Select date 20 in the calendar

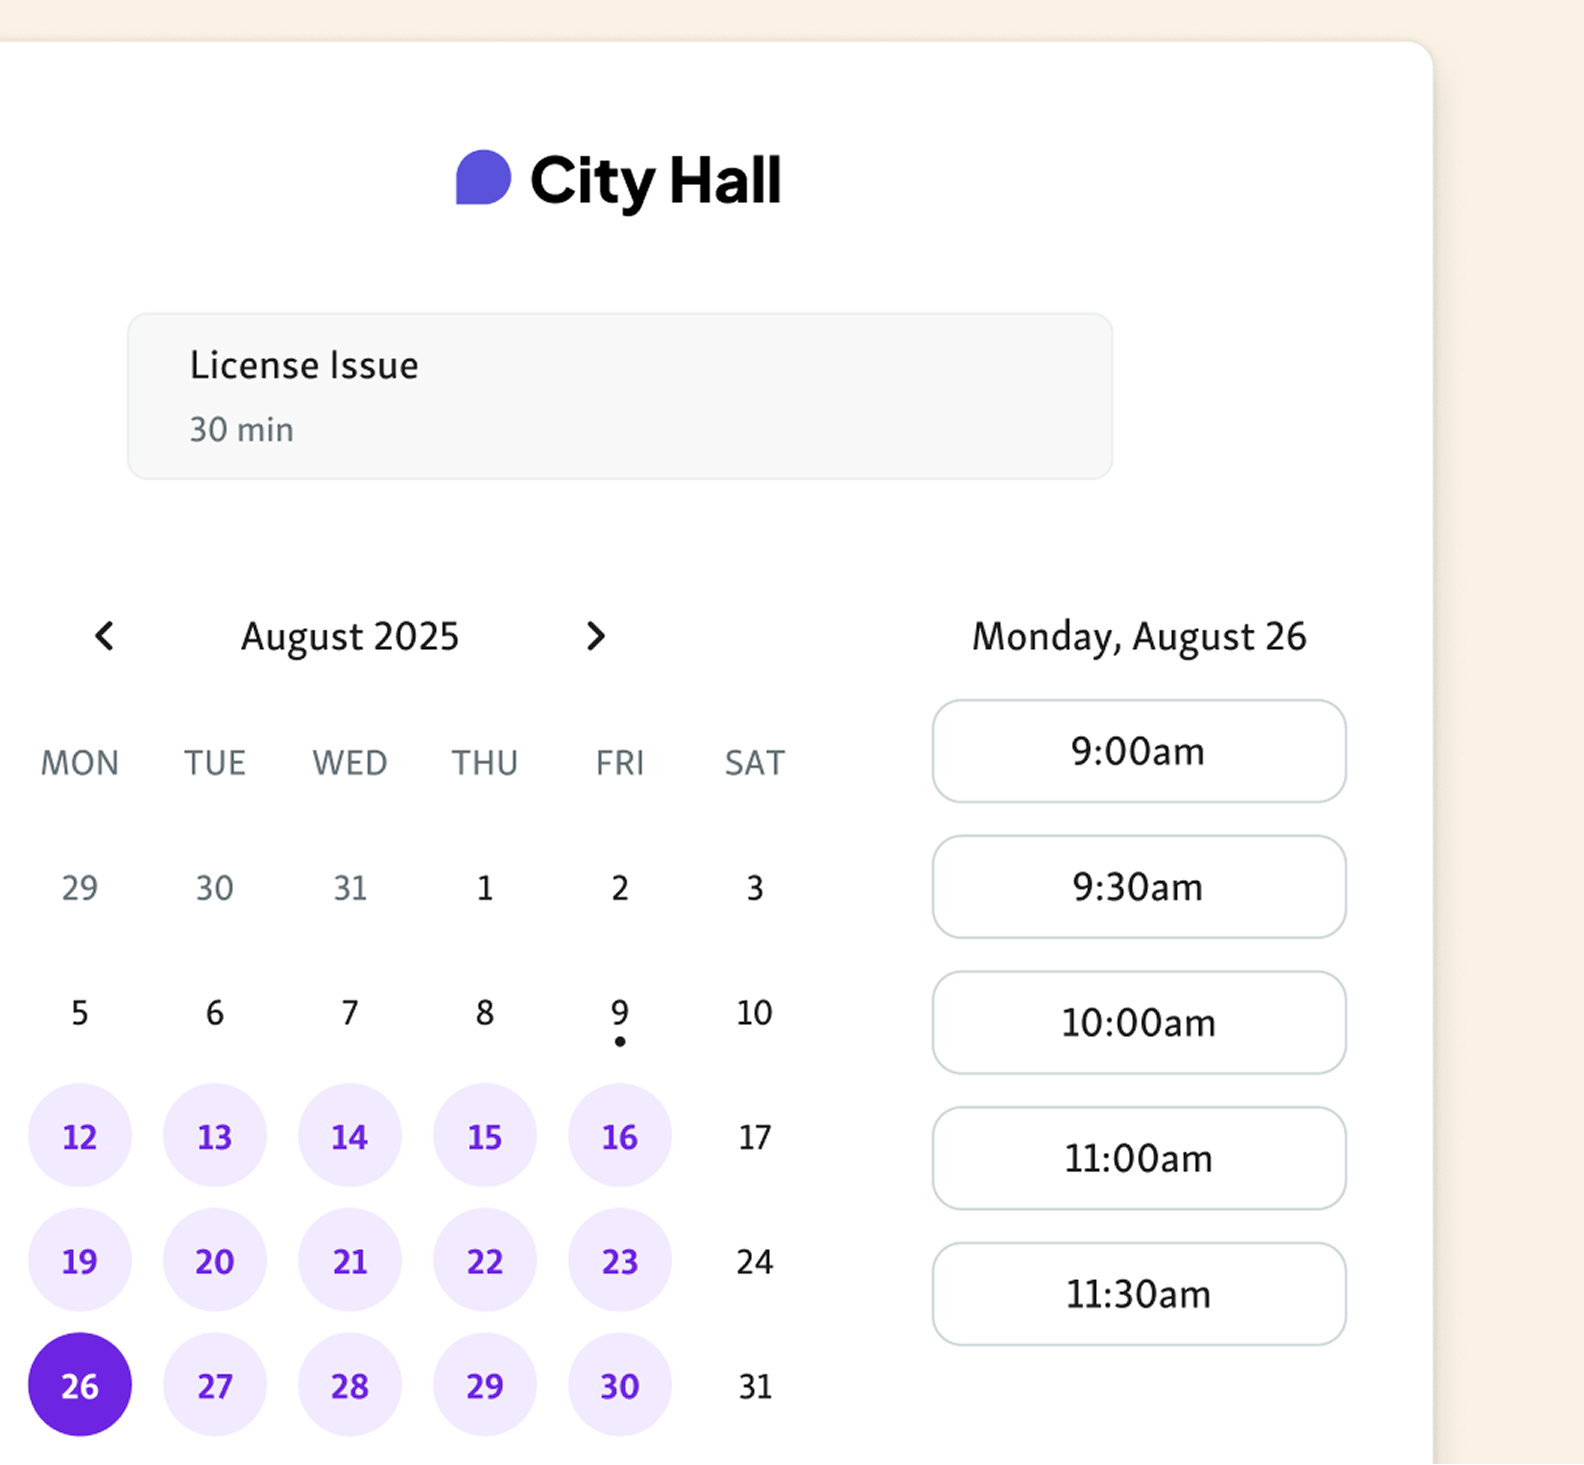click(215, 1261)
